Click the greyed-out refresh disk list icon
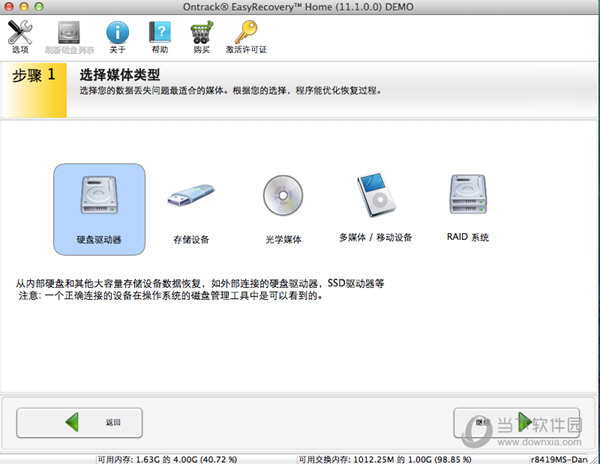The height and width of the screenshot is (464, 600). [x=69, y=37]
